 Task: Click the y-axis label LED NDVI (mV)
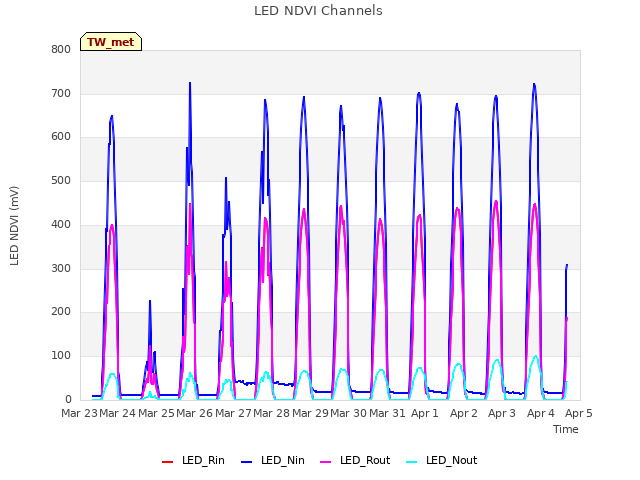tap(14, 226)
